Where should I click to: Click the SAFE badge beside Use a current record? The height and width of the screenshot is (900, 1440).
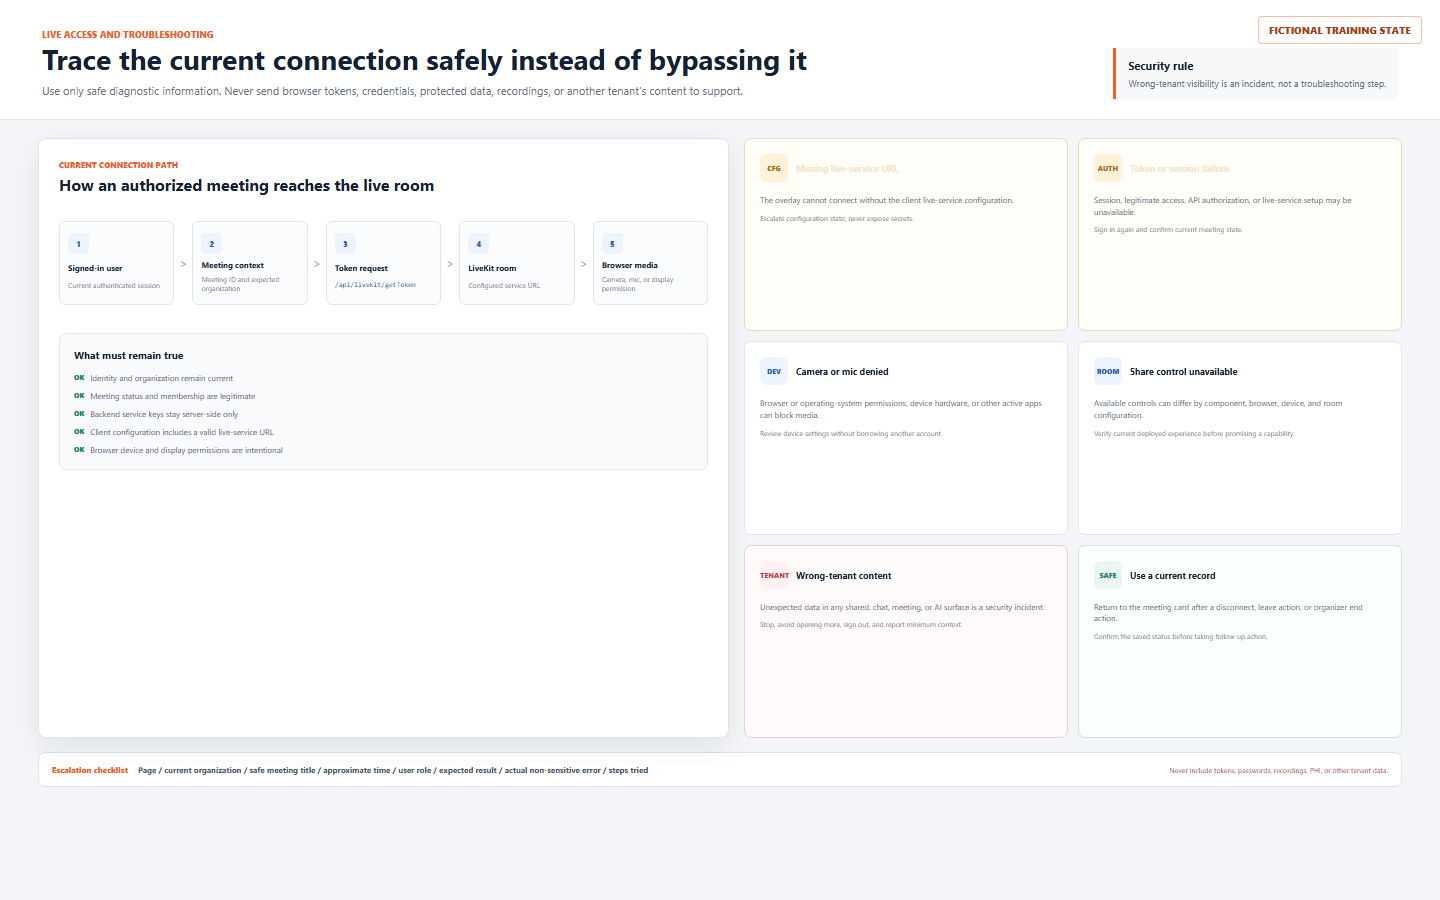(x=1108, y=575)
